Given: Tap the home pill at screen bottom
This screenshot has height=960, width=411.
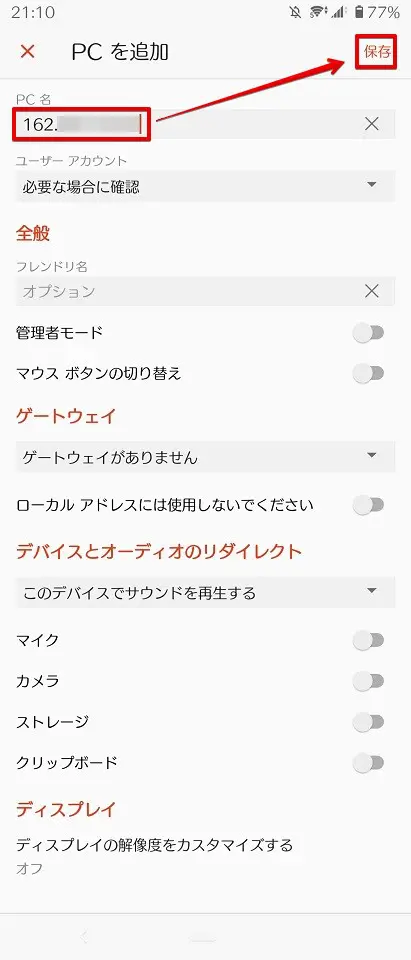Looking at the screenshot, I should click(204, 939).
